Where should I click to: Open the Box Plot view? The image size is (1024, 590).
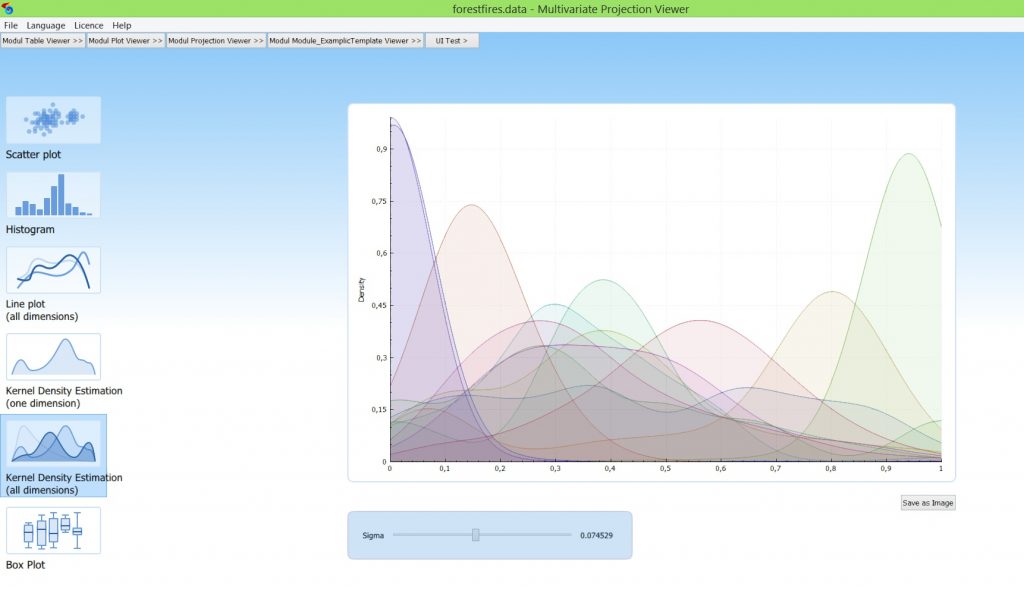[x=53, y=530]
